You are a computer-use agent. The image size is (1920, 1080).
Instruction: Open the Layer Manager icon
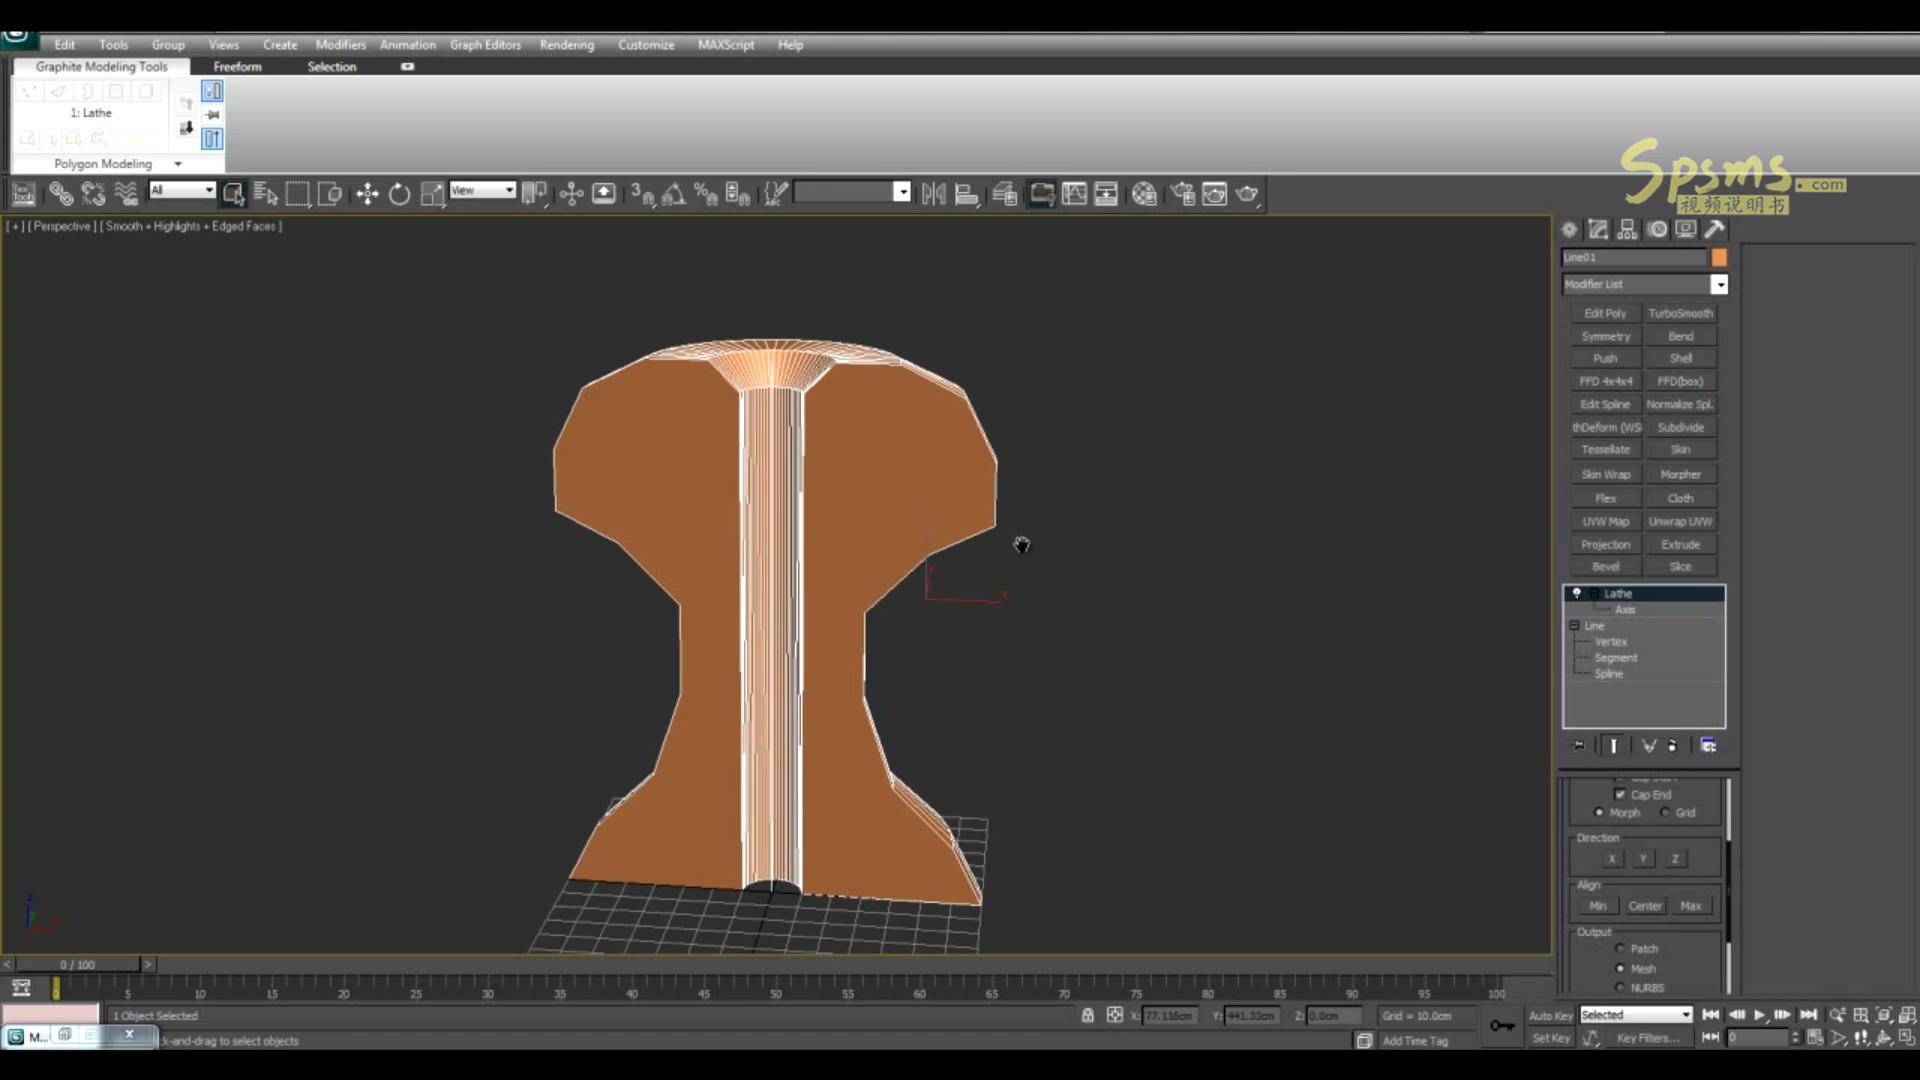1005,193
